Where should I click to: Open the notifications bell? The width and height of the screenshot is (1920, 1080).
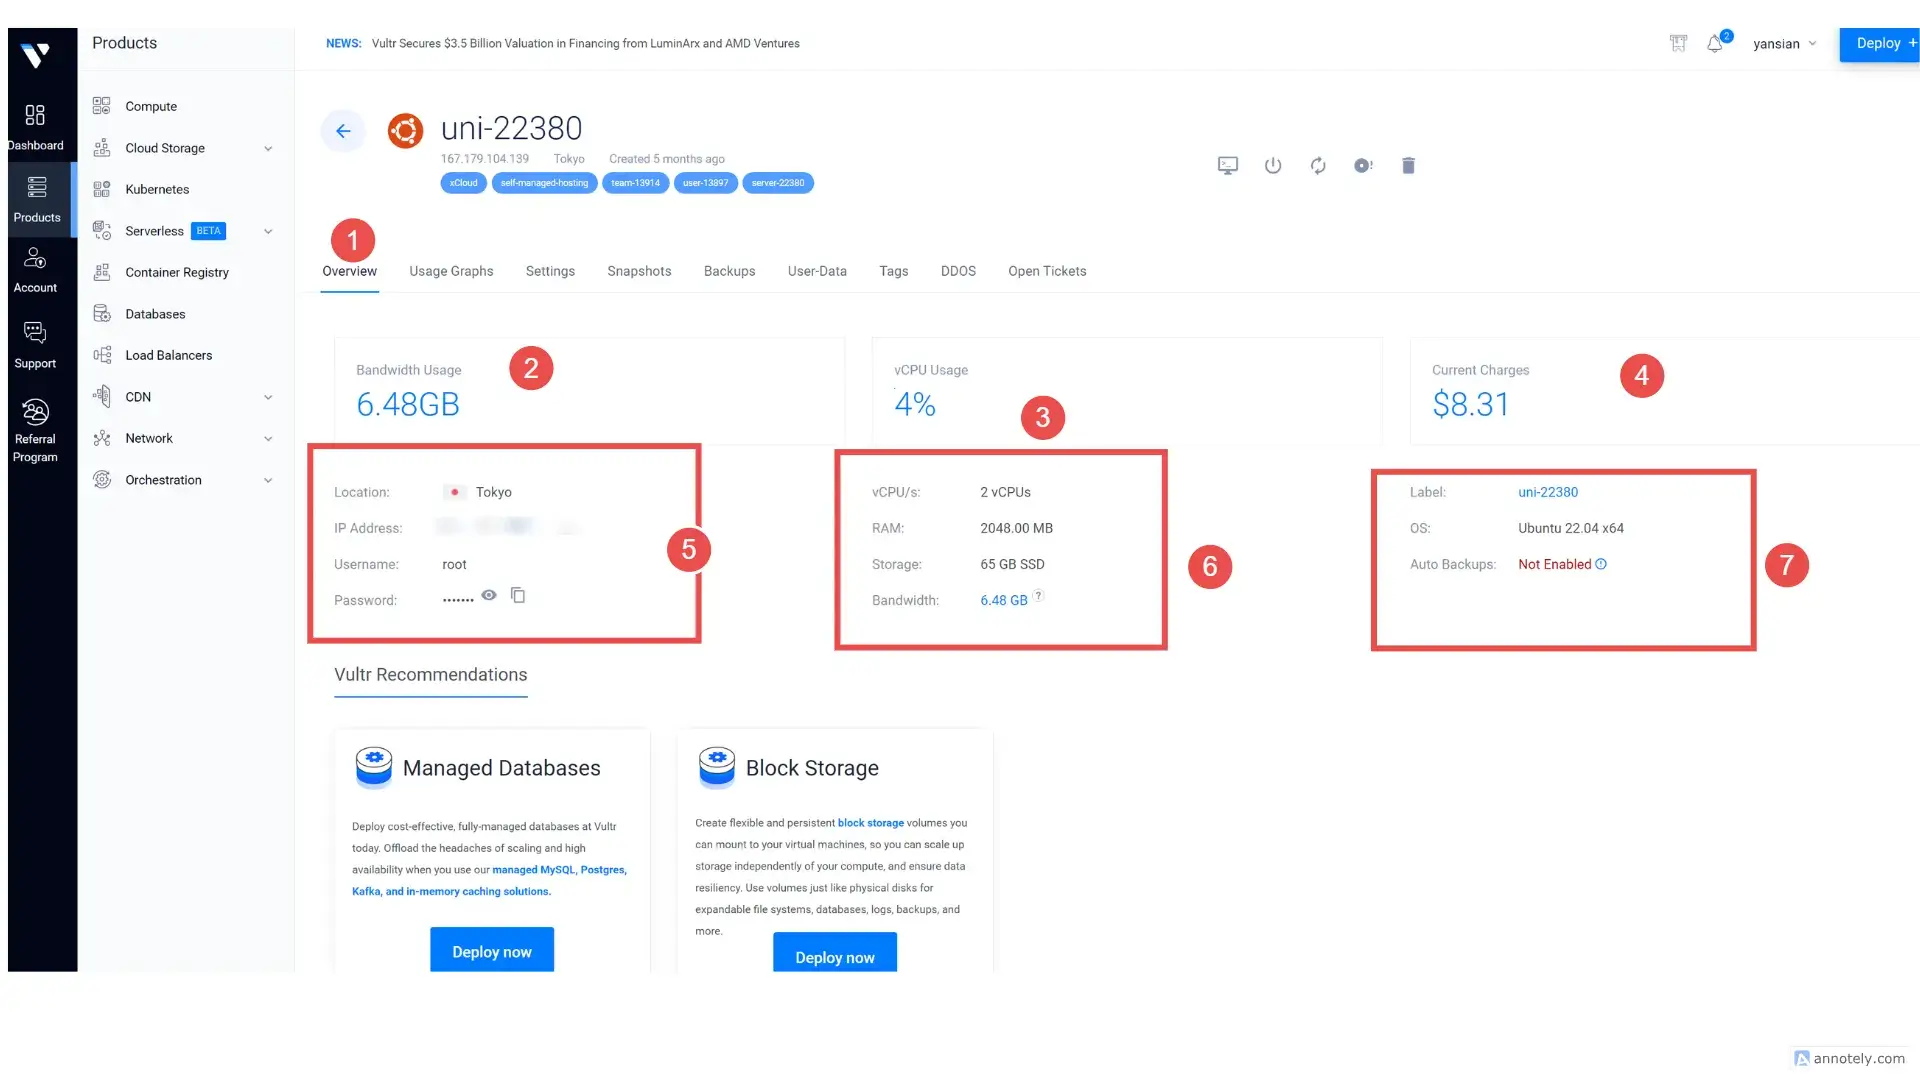1715,43
